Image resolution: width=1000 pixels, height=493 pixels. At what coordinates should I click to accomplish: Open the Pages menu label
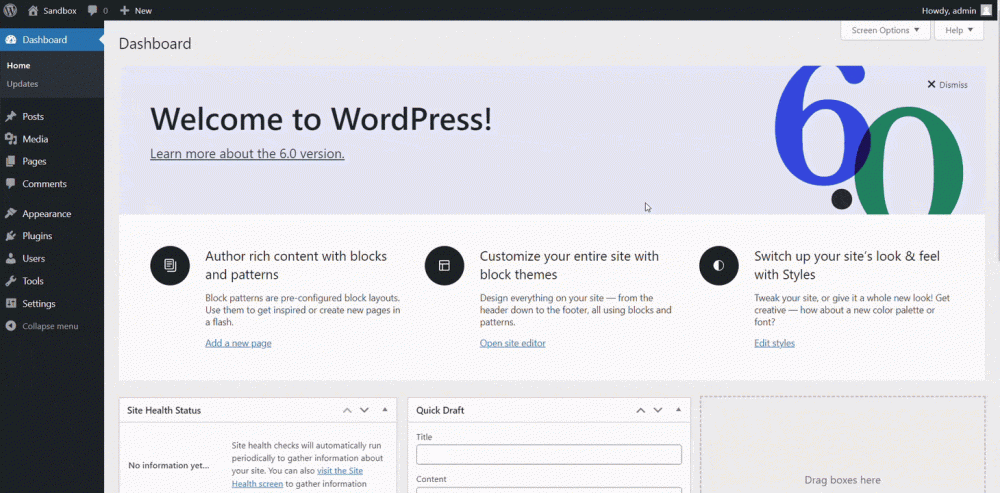point(34,161)
